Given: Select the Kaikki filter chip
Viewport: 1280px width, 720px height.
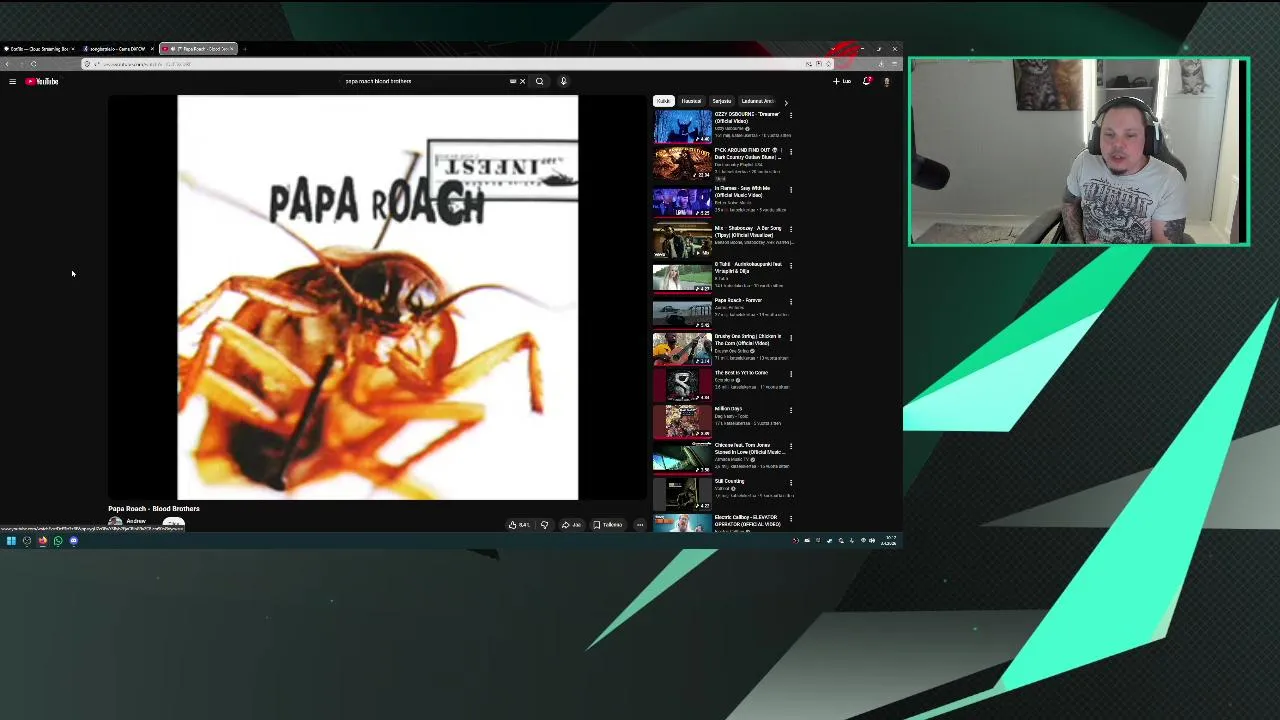Looking at the screenshot, I should coord(663,101).
